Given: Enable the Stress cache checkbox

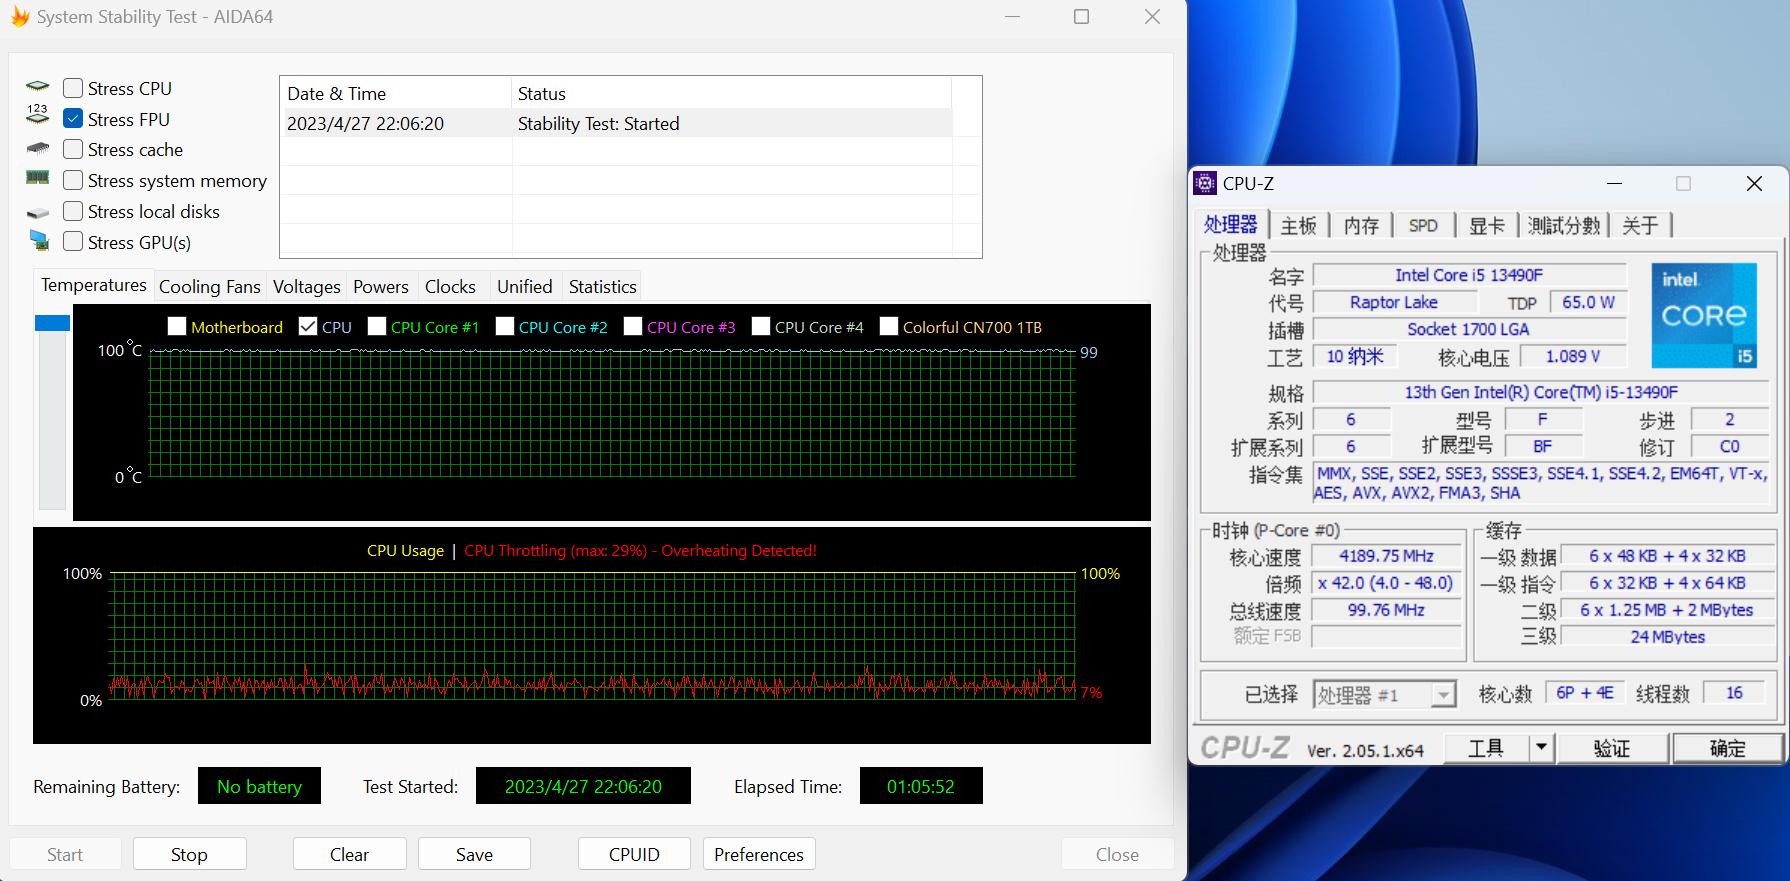Looking at the screenshot, I should [73, 149].
